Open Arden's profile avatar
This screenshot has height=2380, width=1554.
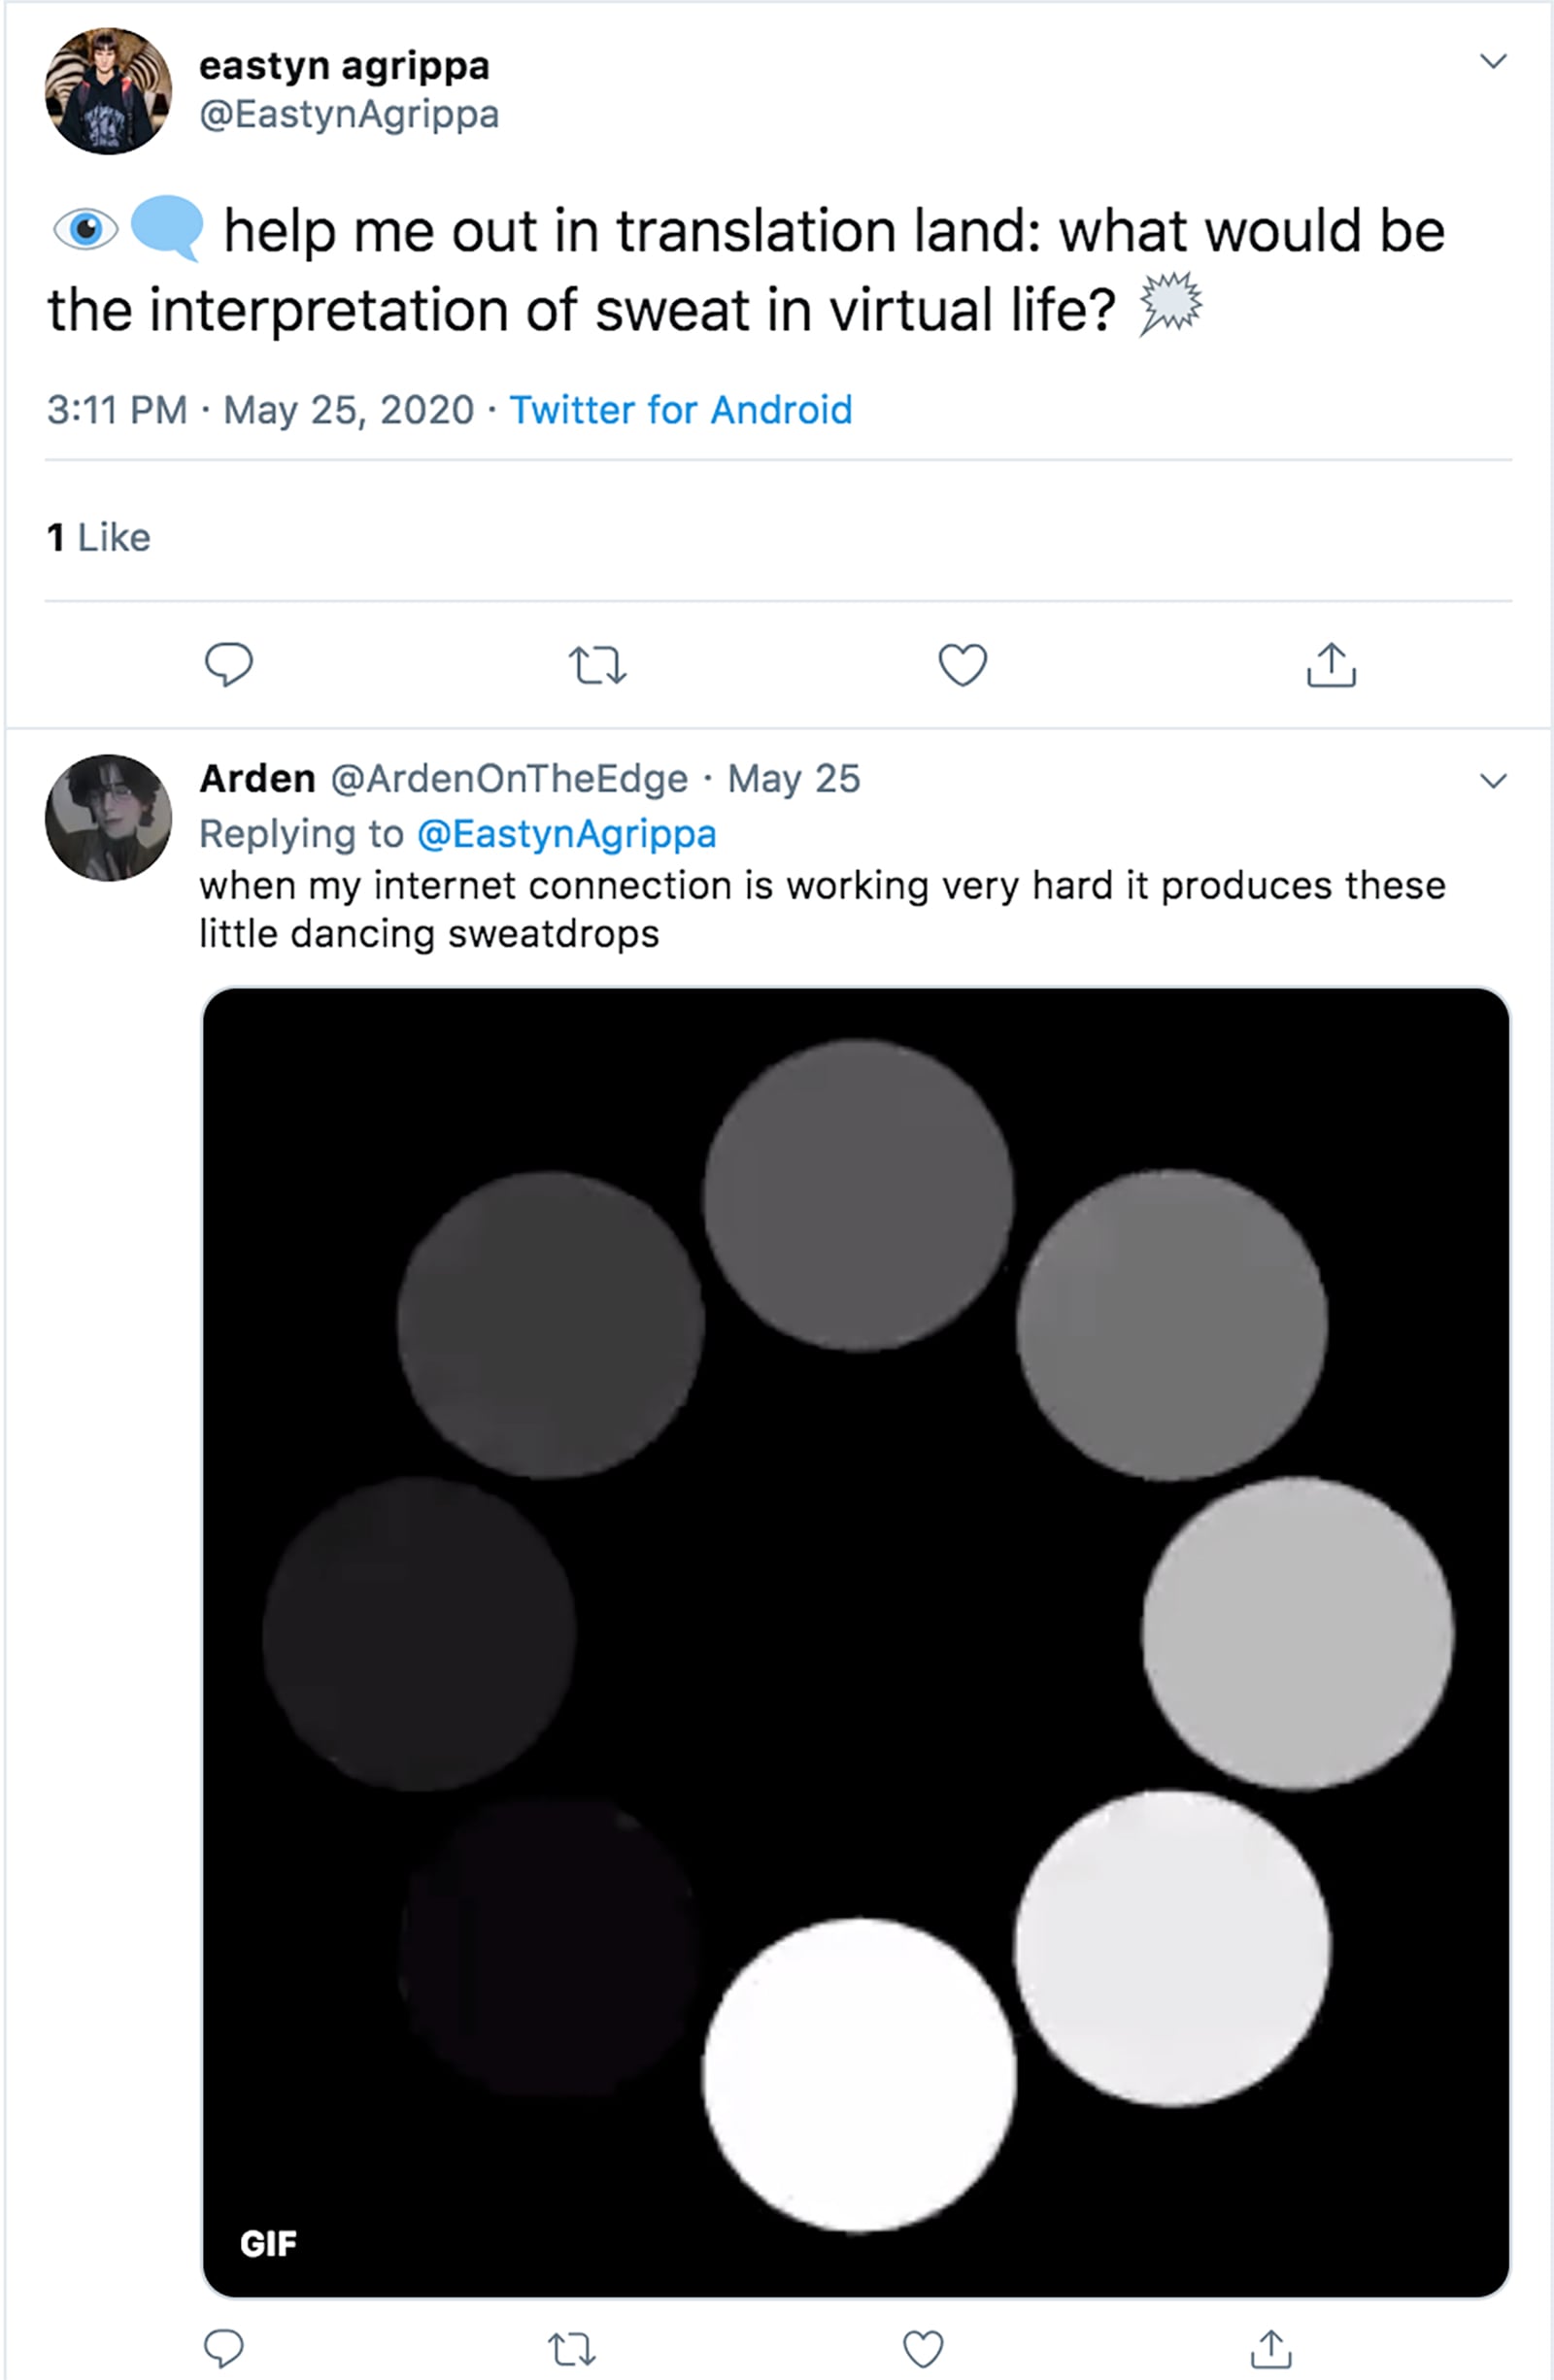coord(108,817)
